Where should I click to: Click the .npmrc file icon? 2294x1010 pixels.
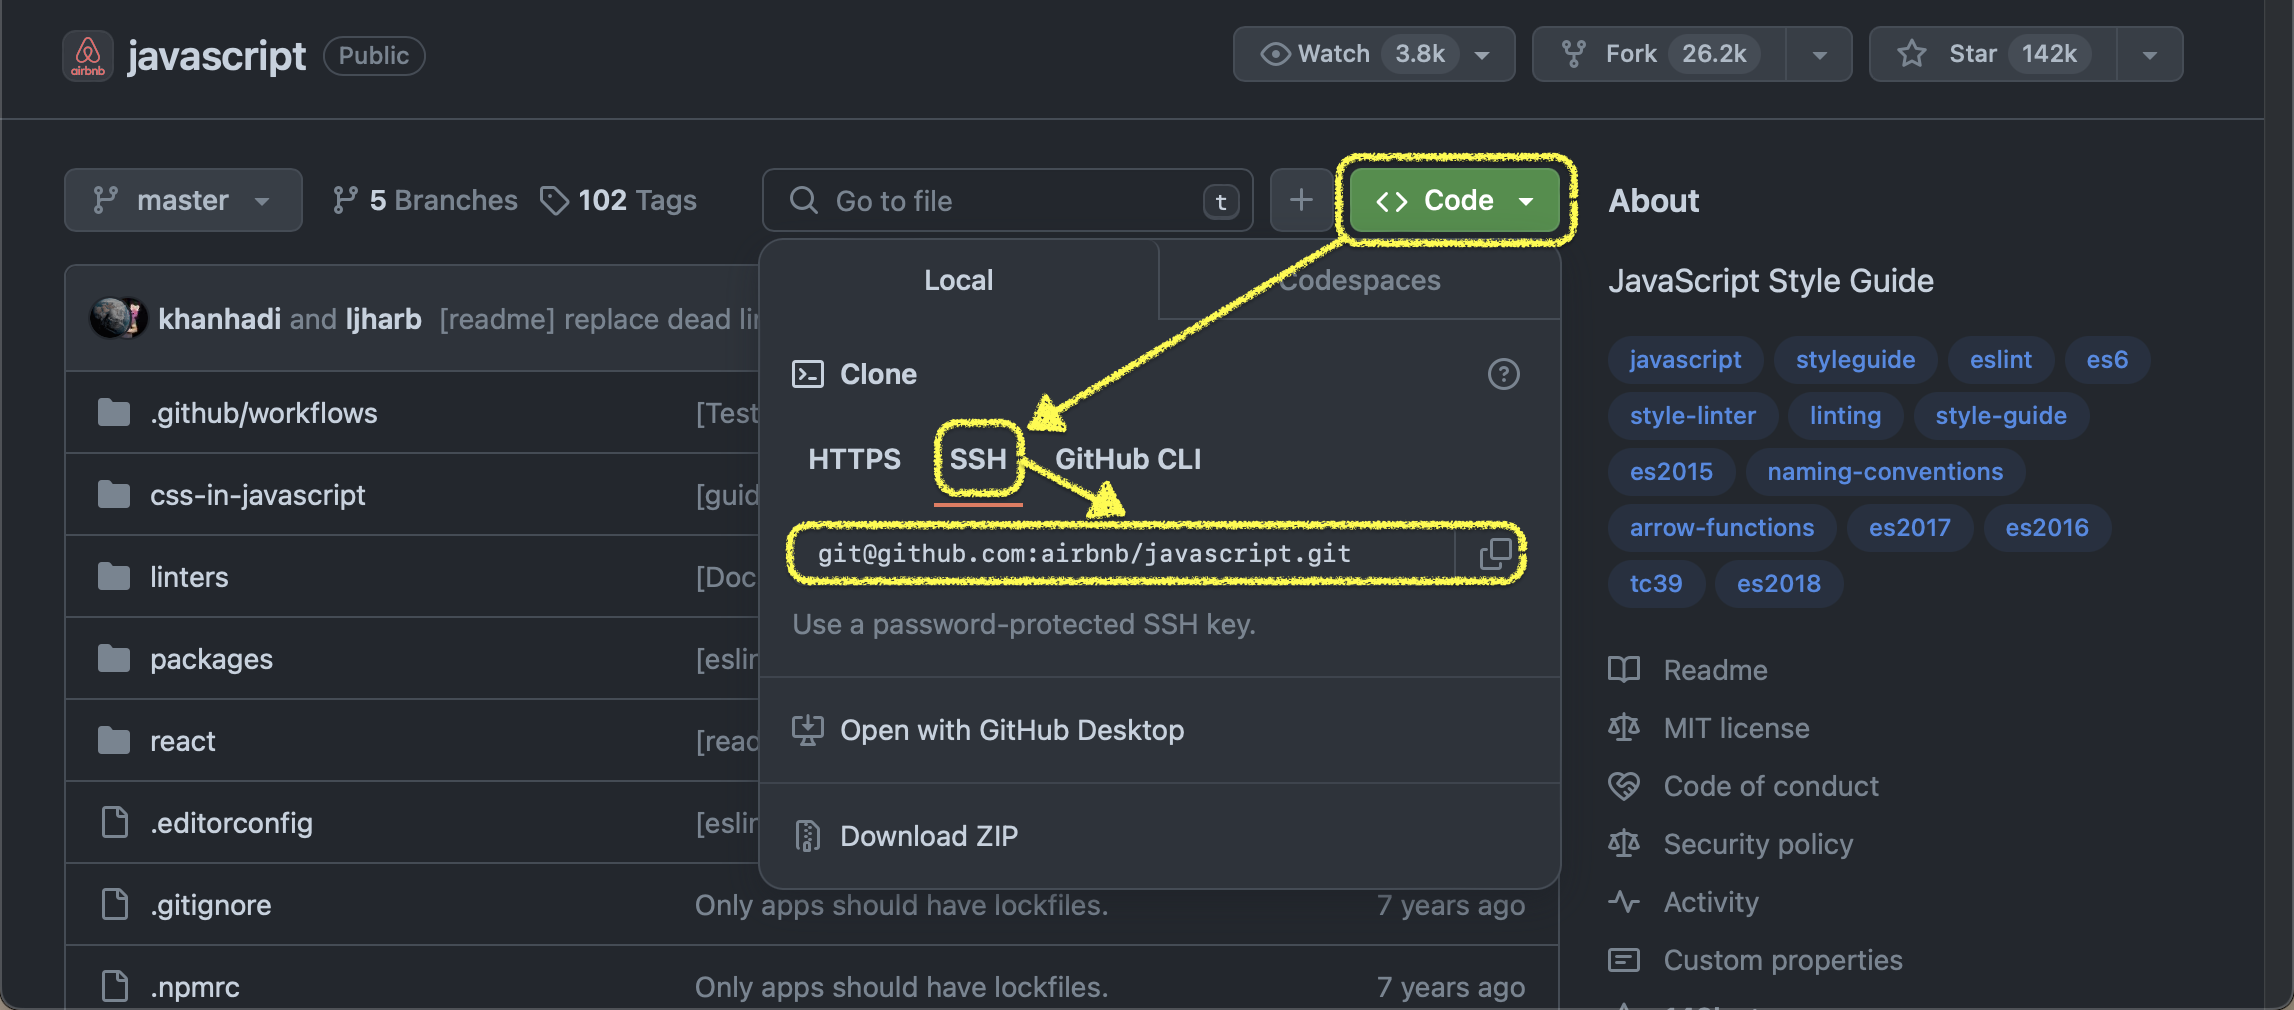[x=115, y=986]
